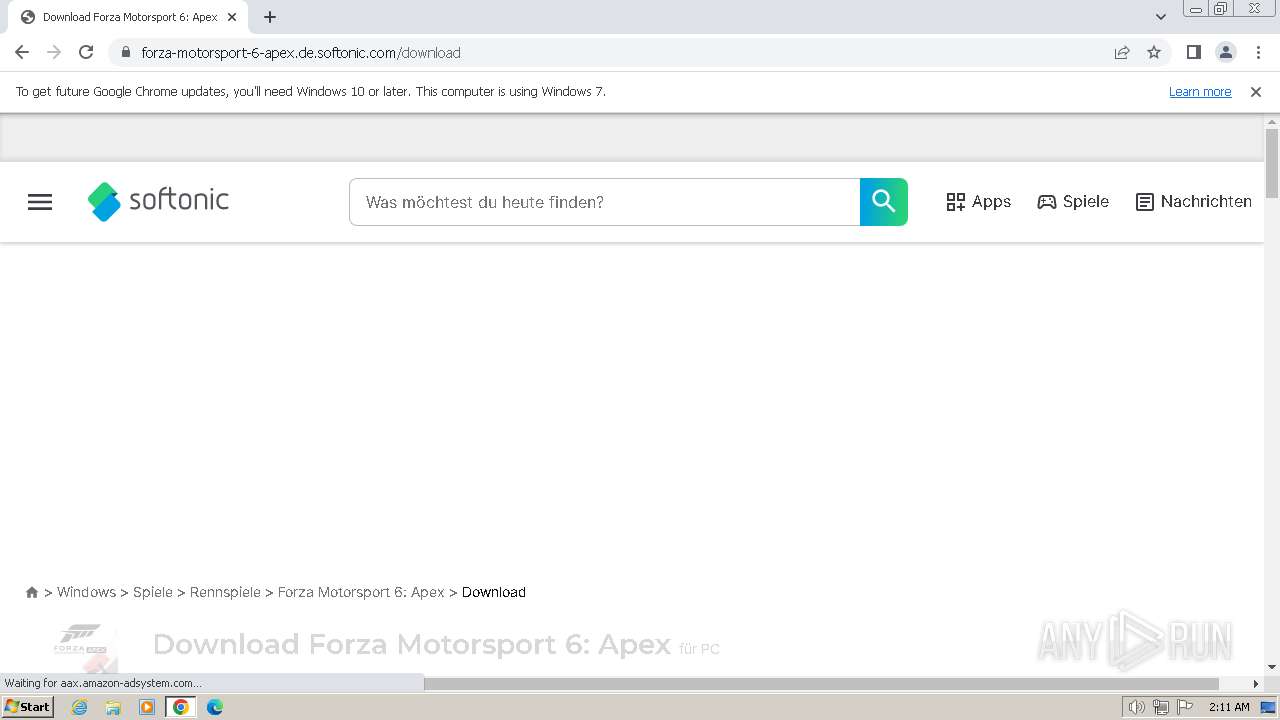Switch to Chrome in the taskbar
The image size is (1280, 720).
[x=181, y=707]
